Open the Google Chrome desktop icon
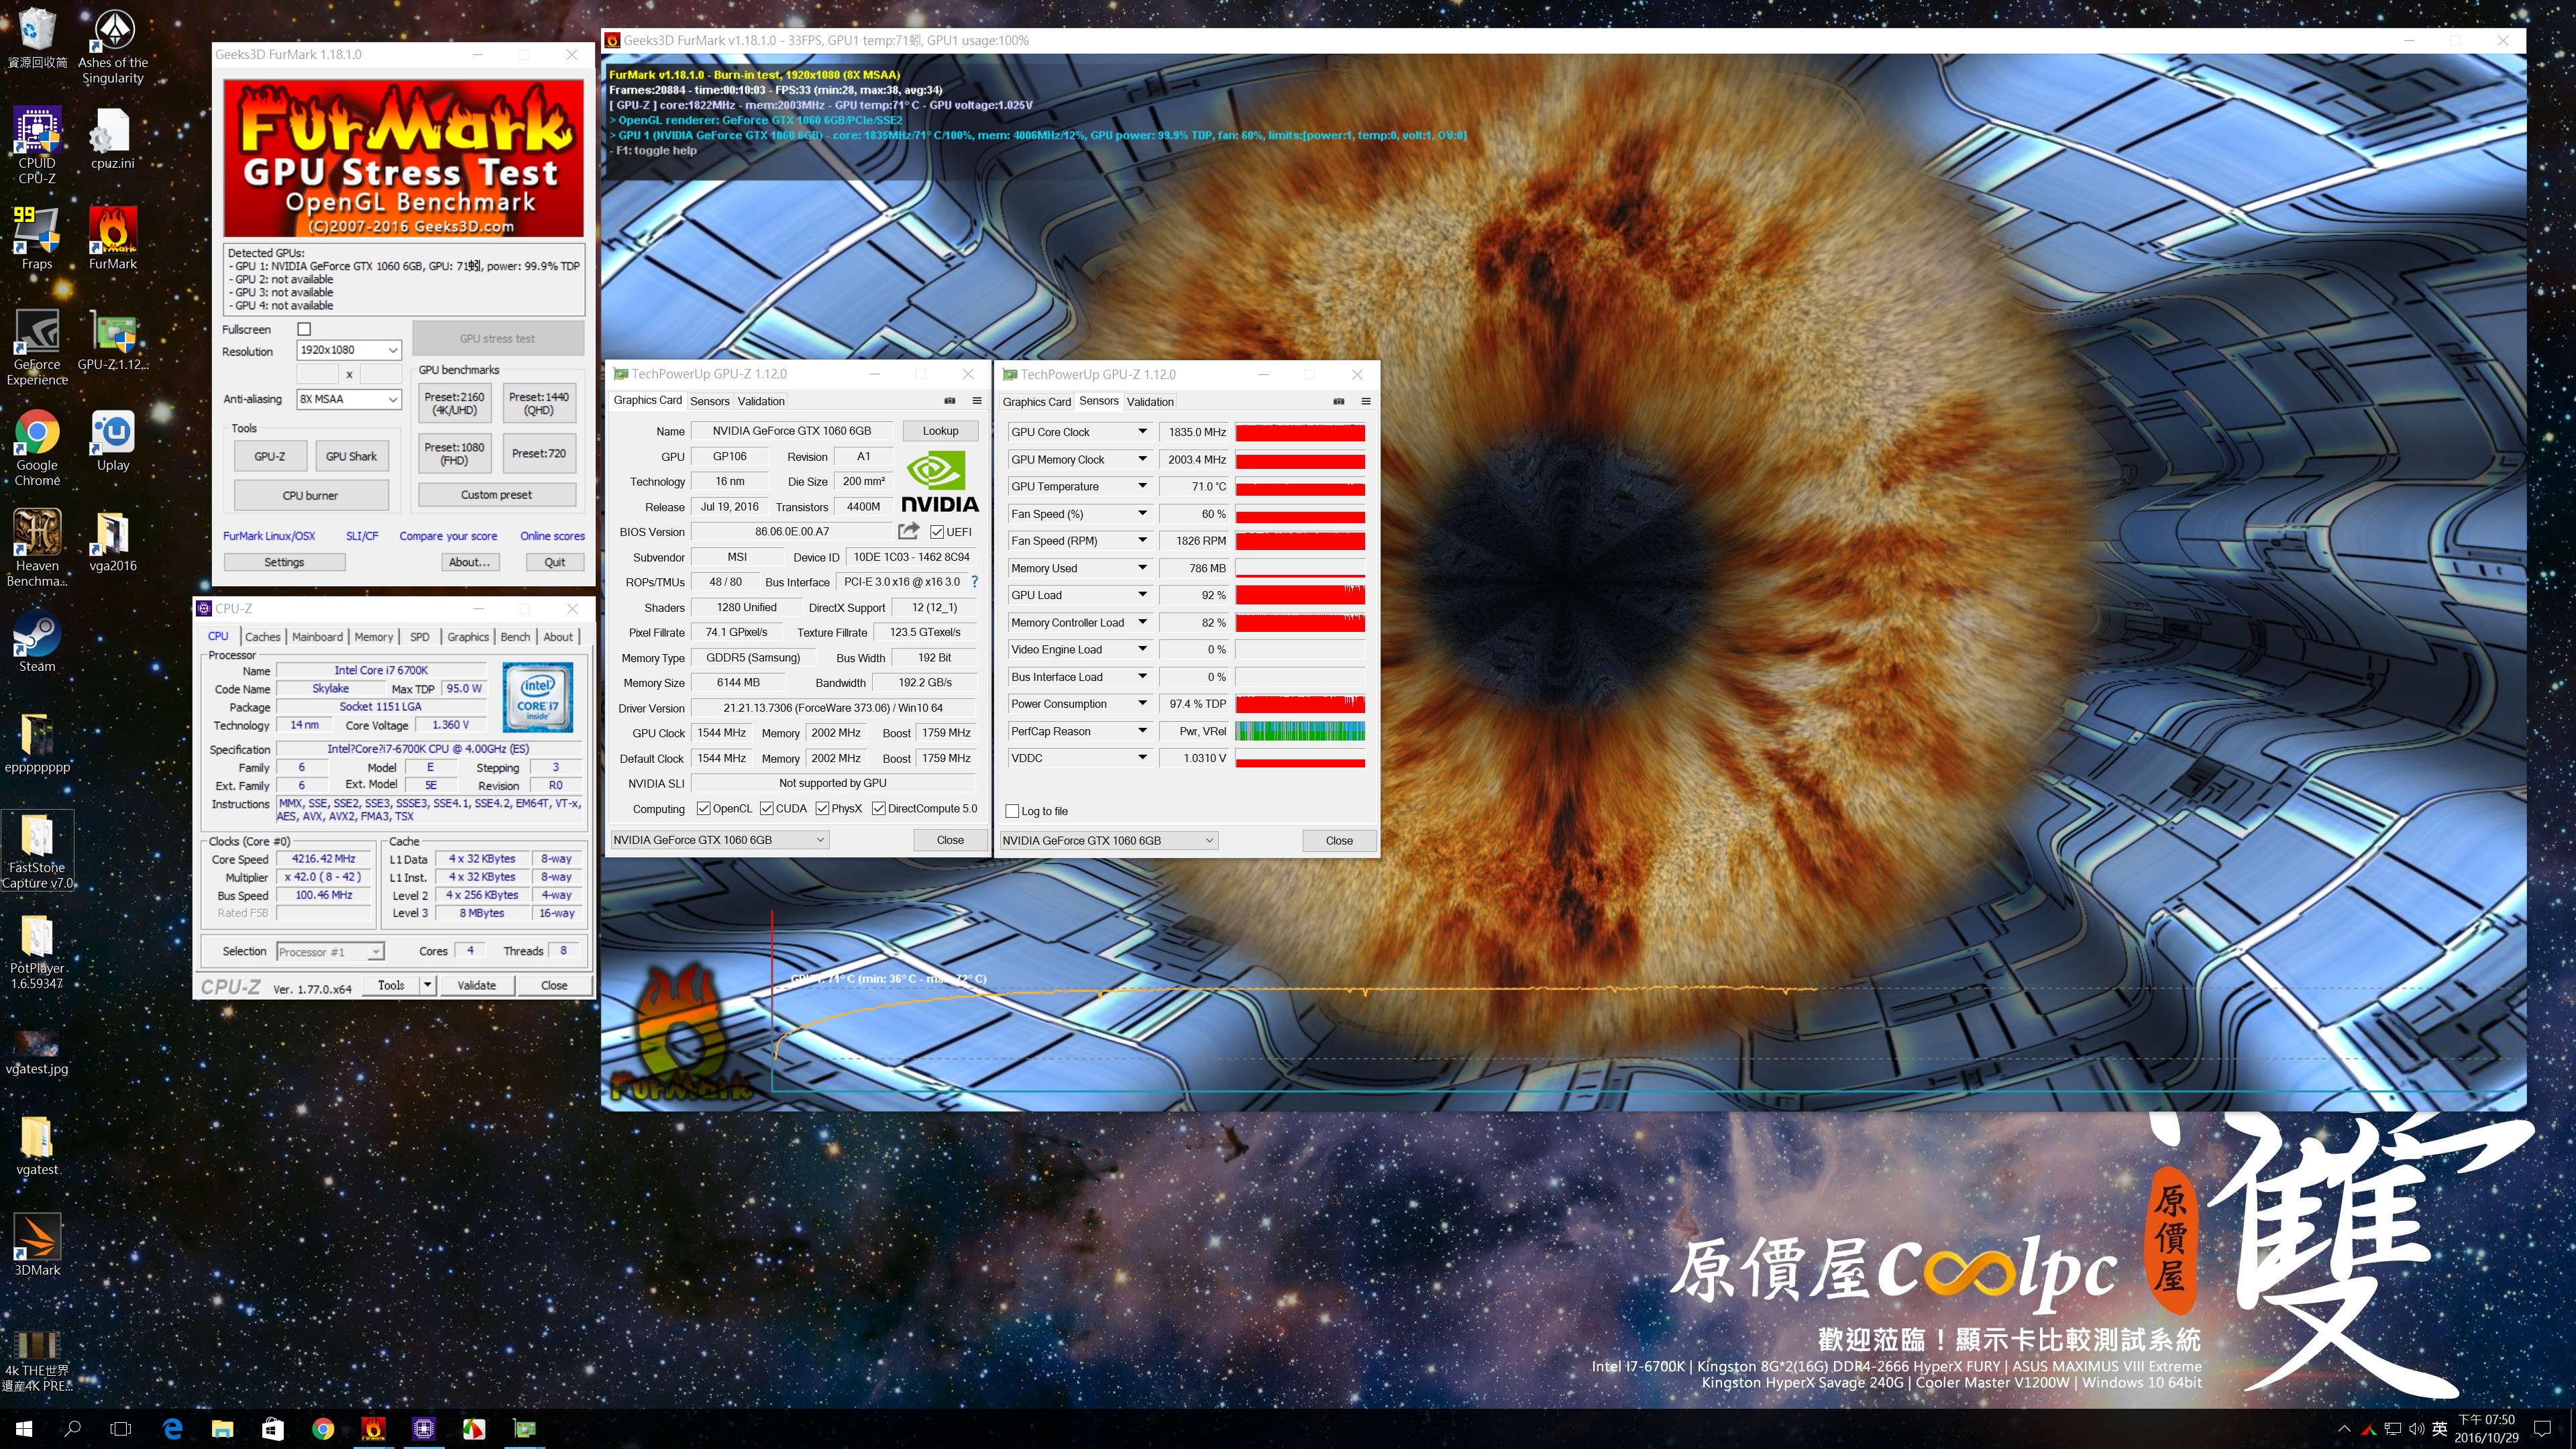Screen dimensions: 2576x1449 pos(37,447)
